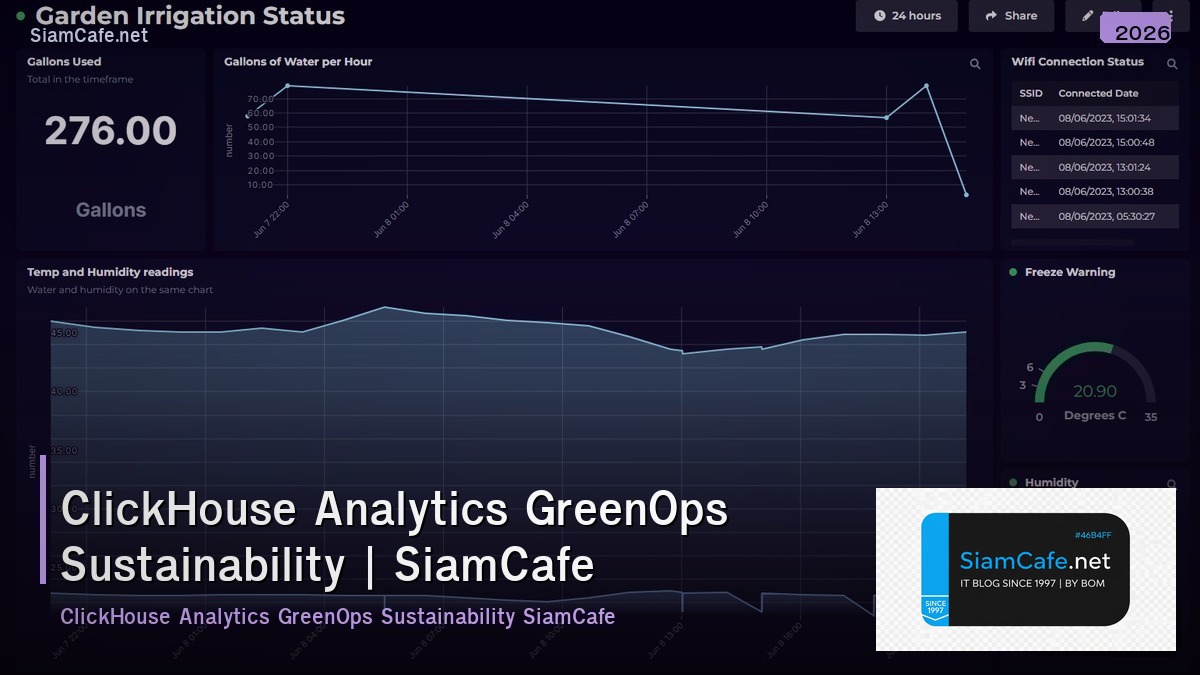This screenshot has width=1200, height=675.
Task: Click the share arrow icon in the Share button
Action: pos(990,16)
